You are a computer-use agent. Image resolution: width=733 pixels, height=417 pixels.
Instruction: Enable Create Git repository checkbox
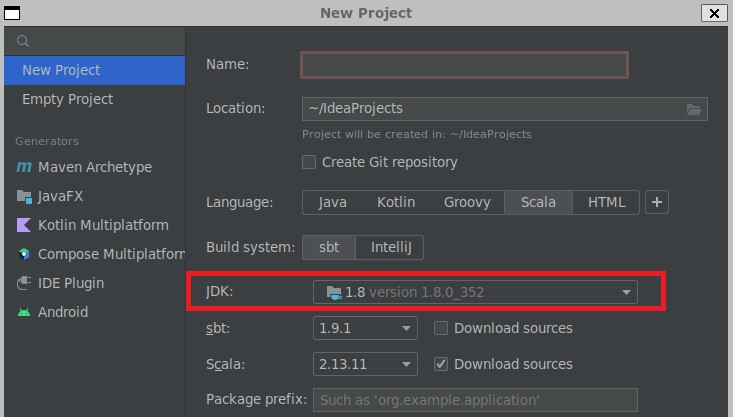click(309, 162)
